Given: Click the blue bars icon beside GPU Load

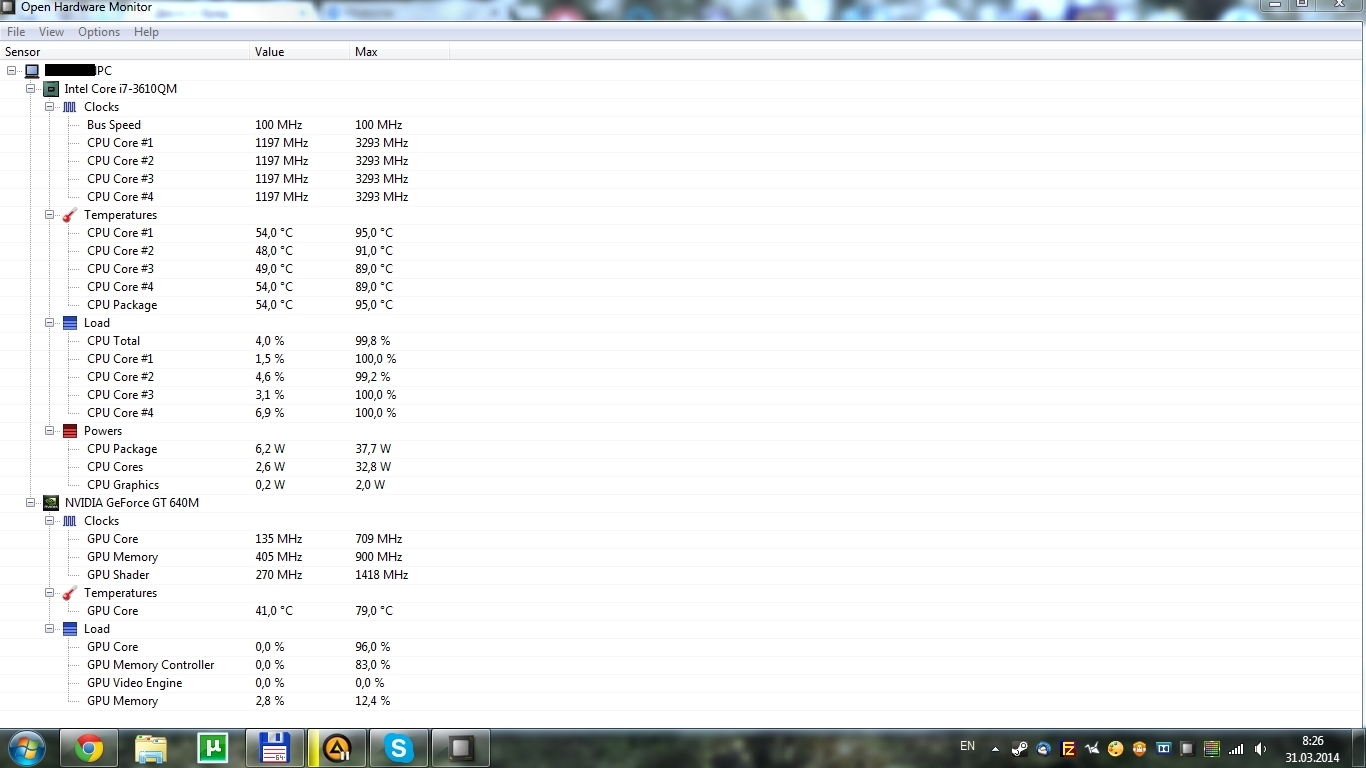Looking at the screenshot, I should [x=70, y=629].
